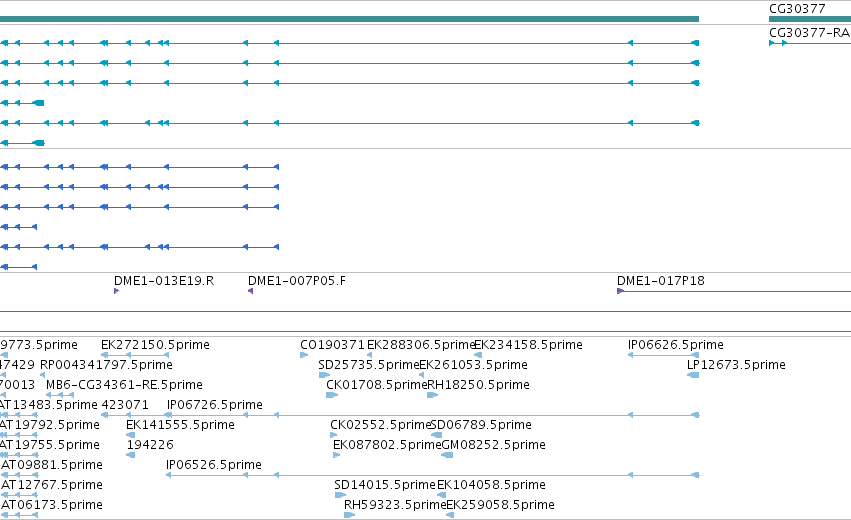Click the AT06173.5prime label

click(x=52, y=505)
